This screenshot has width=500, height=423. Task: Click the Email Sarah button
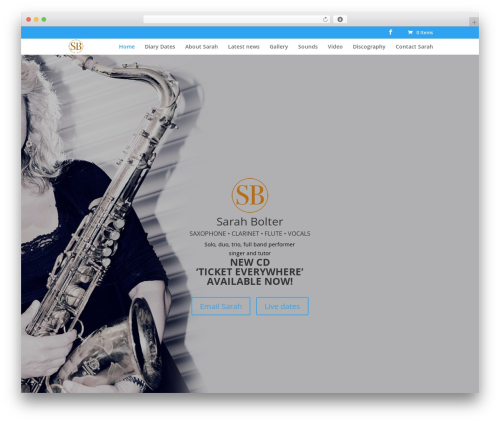tap(221, 306)
